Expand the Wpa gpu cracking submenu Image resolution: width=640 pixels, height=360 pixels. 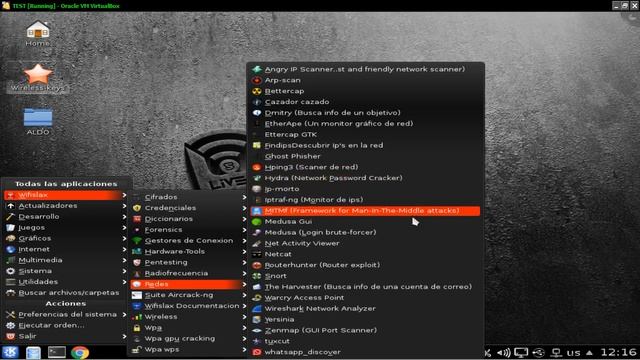(189, 339)
